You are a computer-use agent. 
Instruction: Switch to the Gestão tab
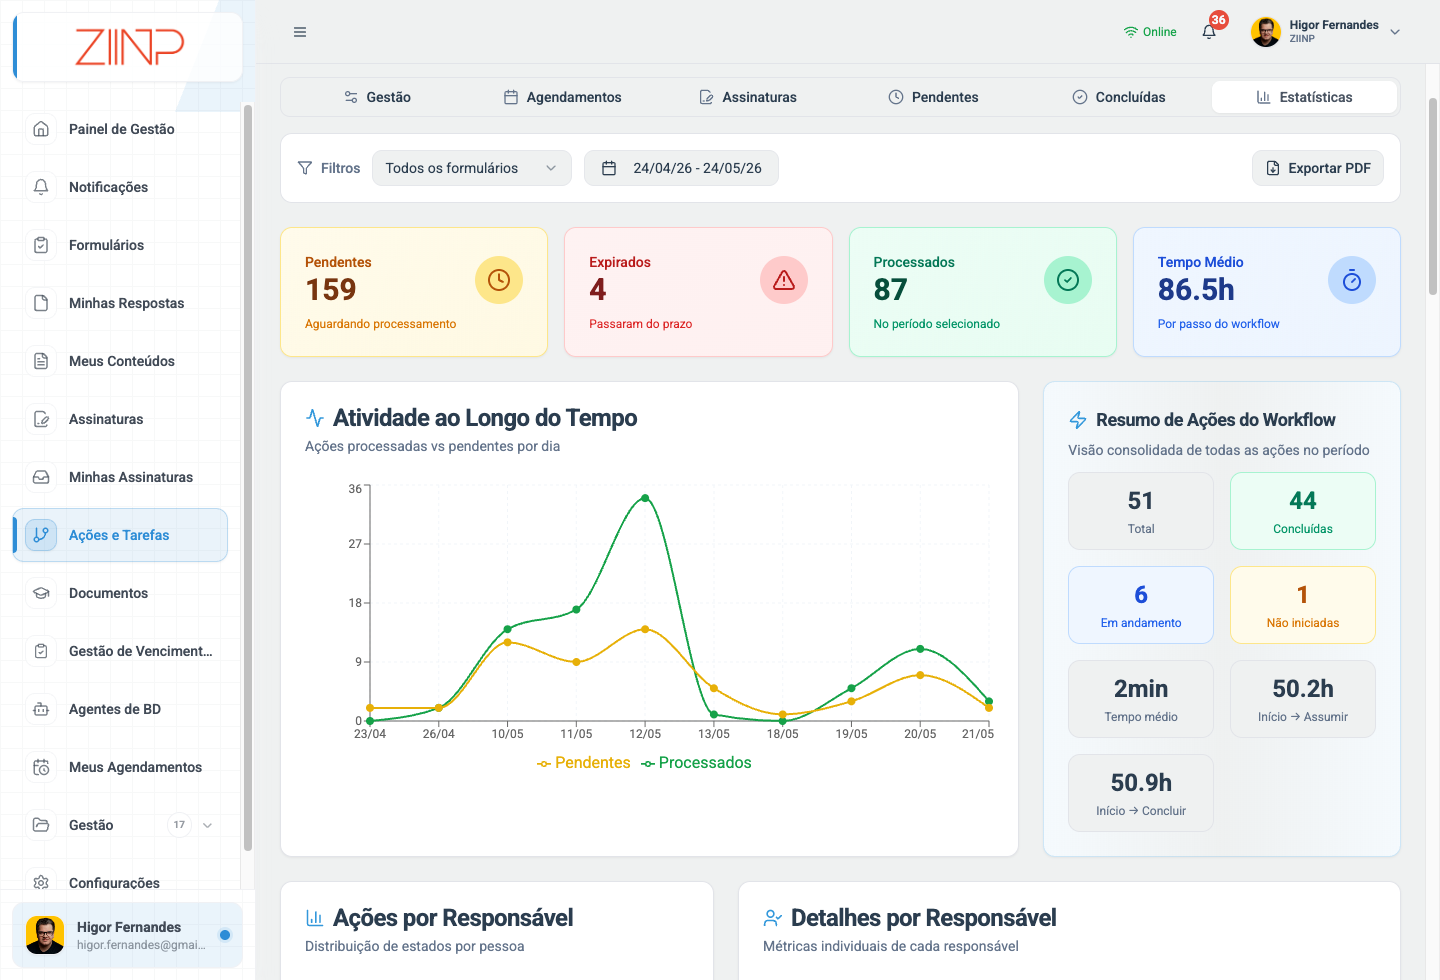pos(377,97)
